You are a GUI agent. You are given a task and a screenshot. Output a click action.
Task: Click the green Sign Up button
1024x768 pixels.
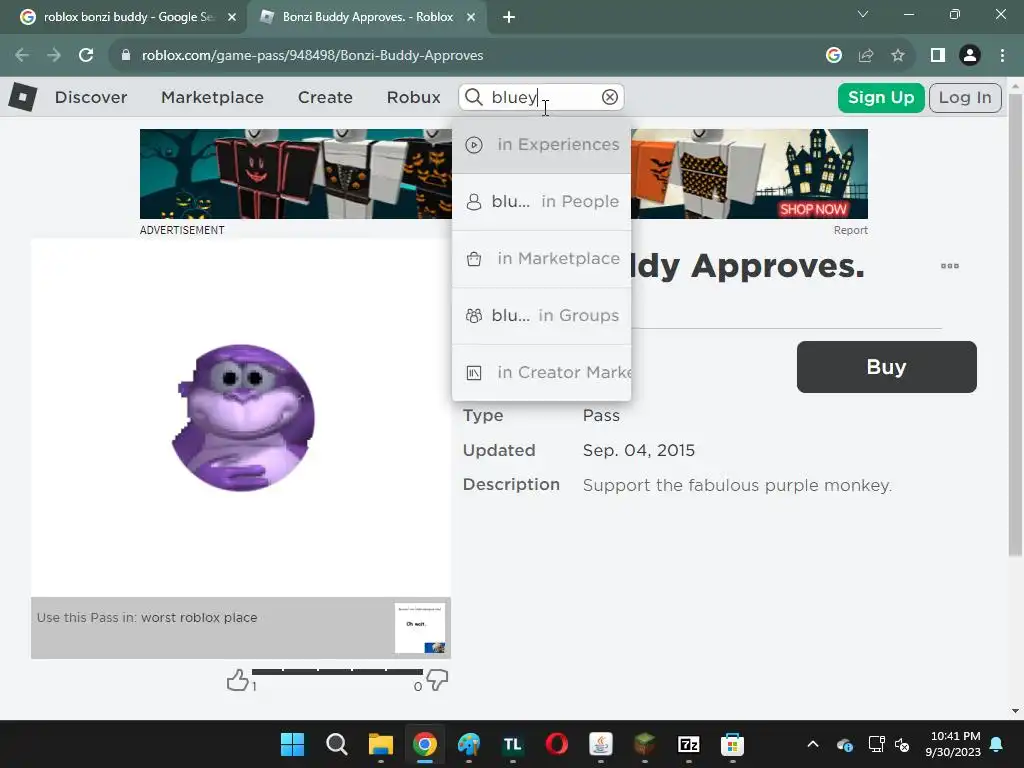(x=881, y=98)
